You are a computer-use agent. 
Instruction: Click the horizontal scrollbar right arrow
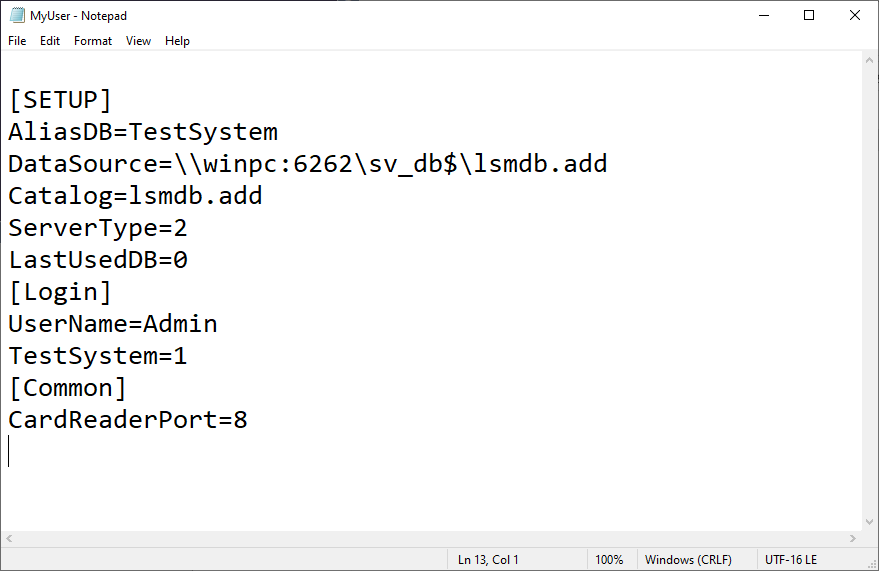[852, 539]
